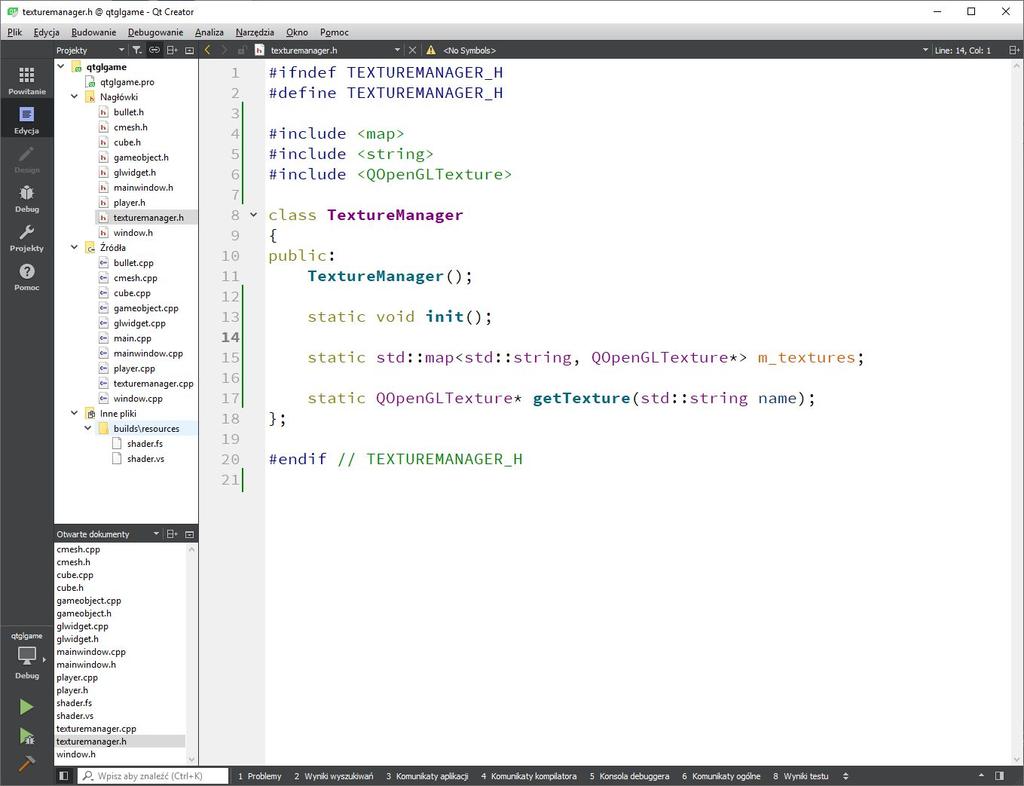This screenshot has height=786, width=1024.
Task: Open Wyniki wyszukiwań output pane
Action: (334, 776)
